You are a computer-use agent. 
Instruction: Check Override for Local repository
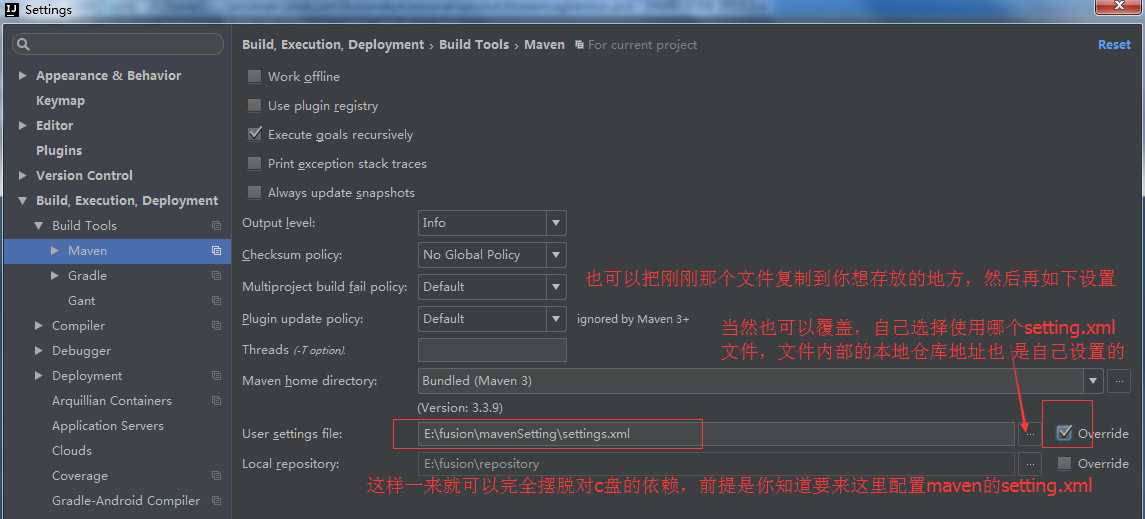click(x=1064, y=464)
